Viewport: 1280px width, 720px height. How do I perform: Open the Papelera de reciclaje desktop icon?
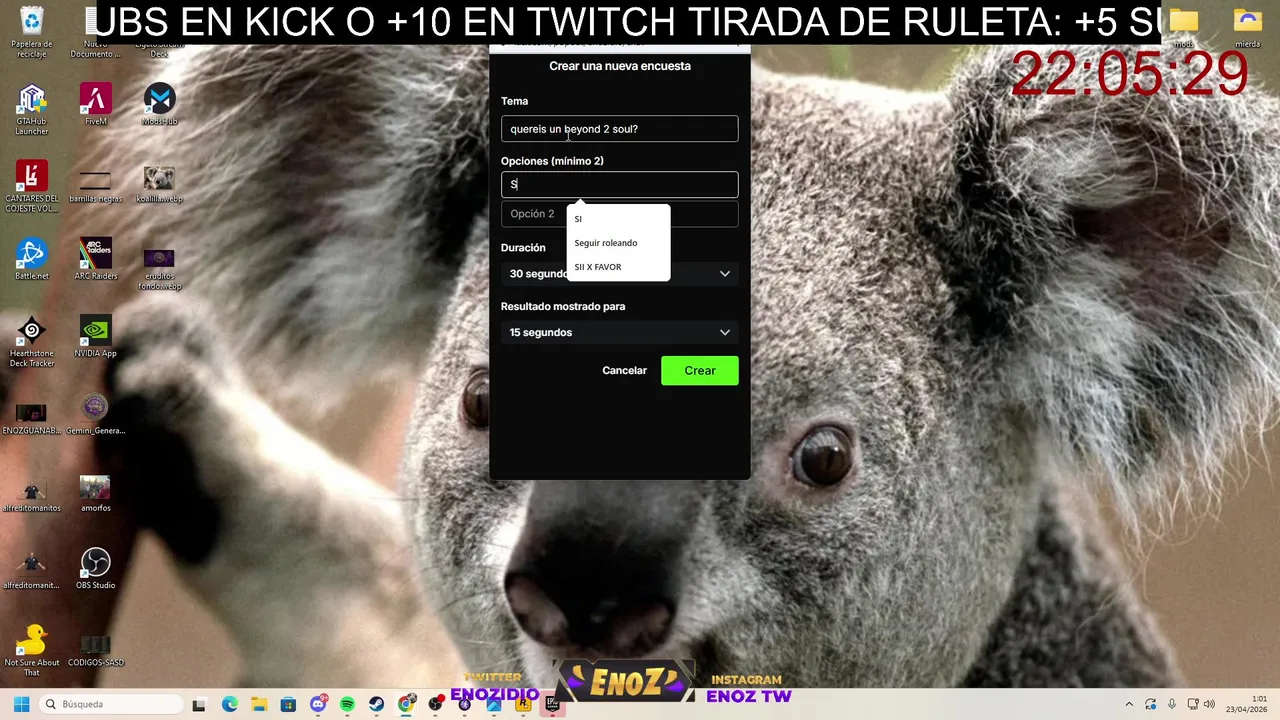(32, 30)
